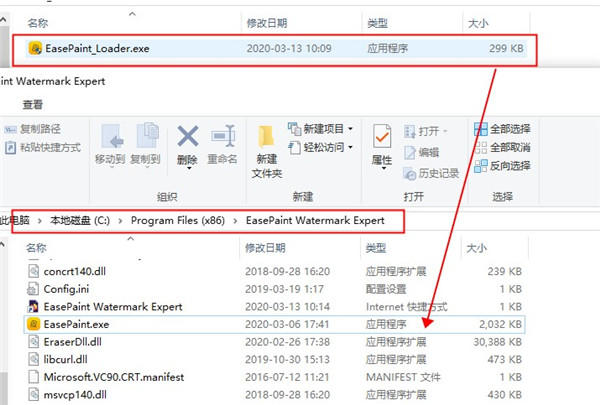Click 全部选择 (Select all)

click(502, 129)
